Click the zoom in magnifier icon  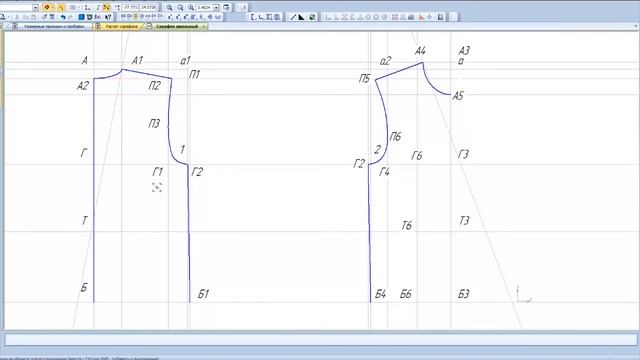[x=169, y=7]
